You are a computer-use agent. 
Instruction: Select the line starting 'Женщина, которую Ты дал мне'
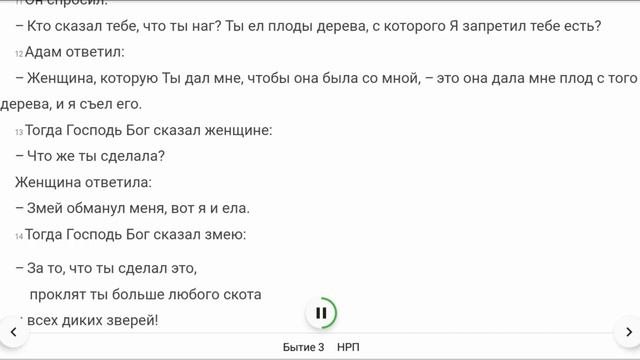[x=326, y=78]
